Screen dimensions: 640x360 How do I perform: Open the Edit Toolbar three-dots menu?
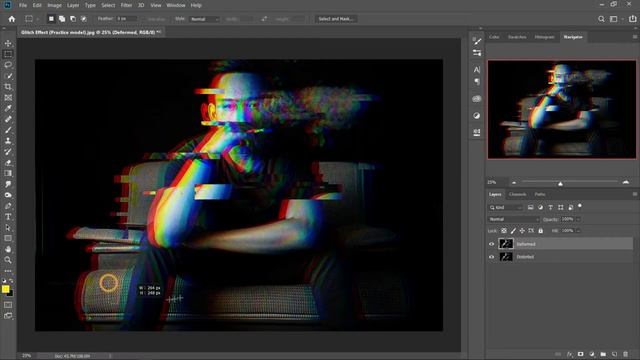coord(8,271)
